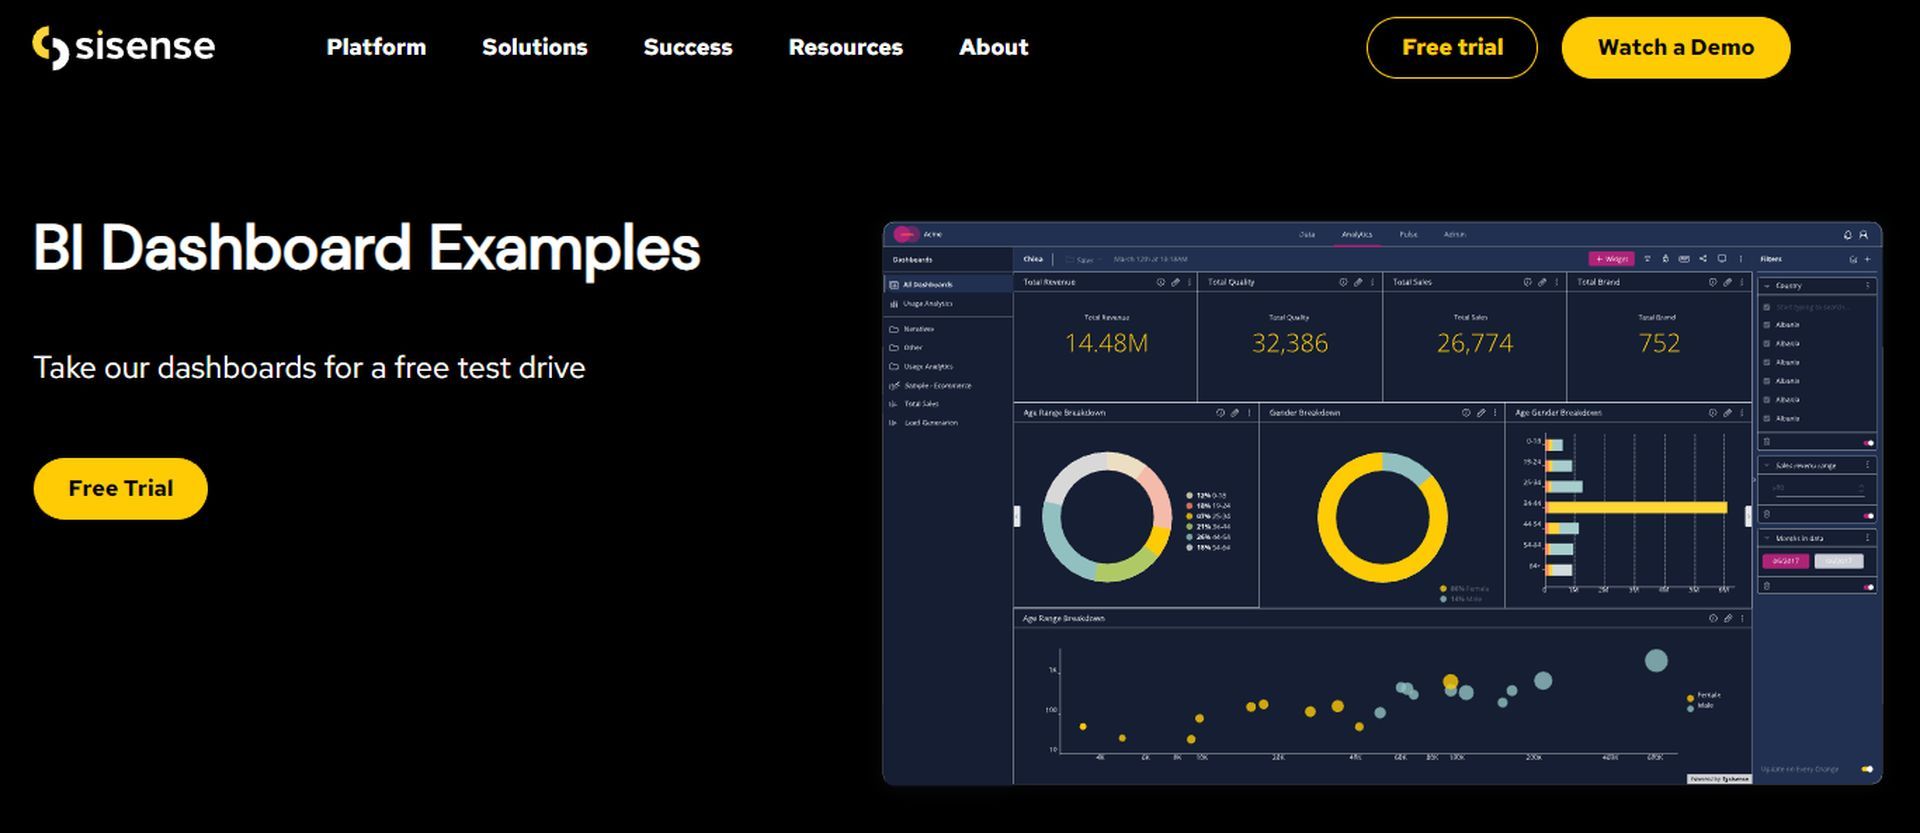Click the email icon in dashboard toolbar
Viewport: 1920px width, 833px height.
click(1684, 259)
